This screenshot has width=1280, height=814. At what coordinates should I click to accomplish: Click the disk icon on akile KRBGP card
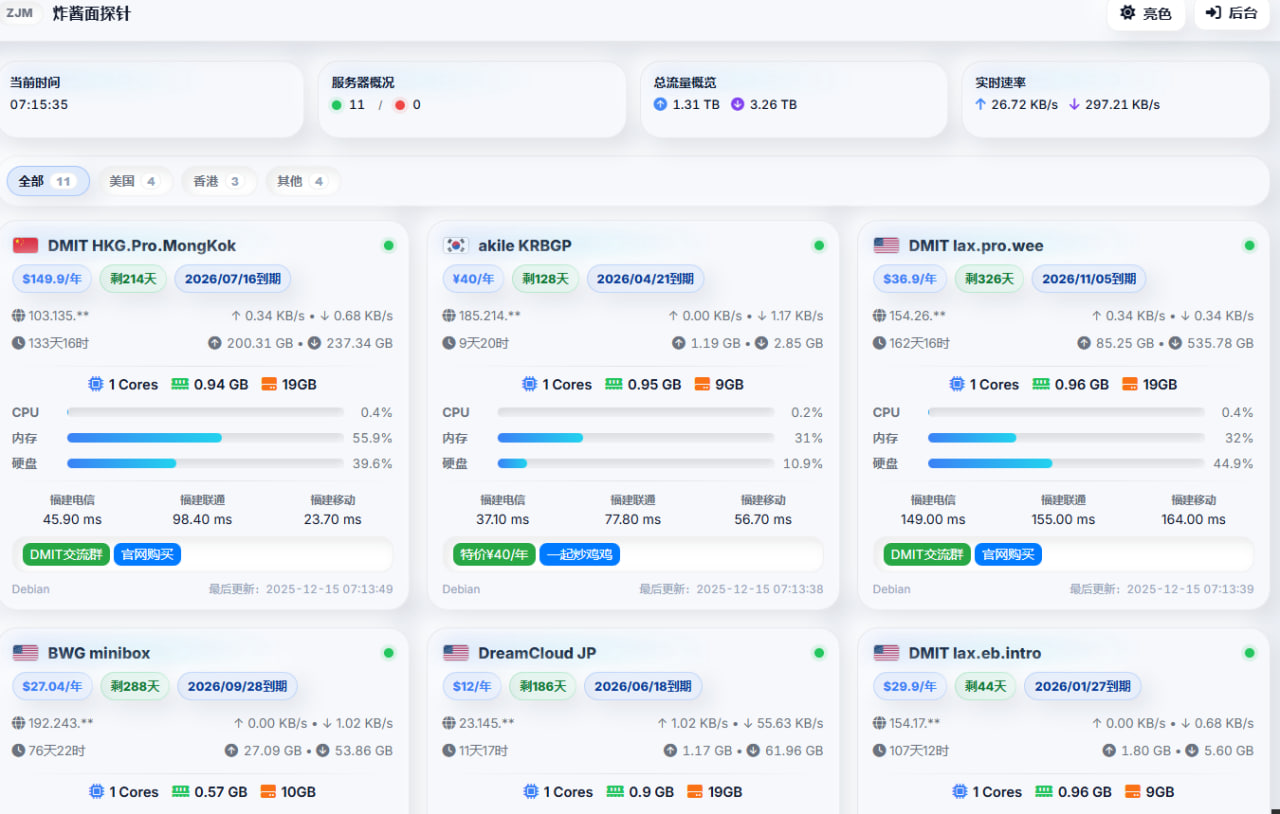[702, 384]
